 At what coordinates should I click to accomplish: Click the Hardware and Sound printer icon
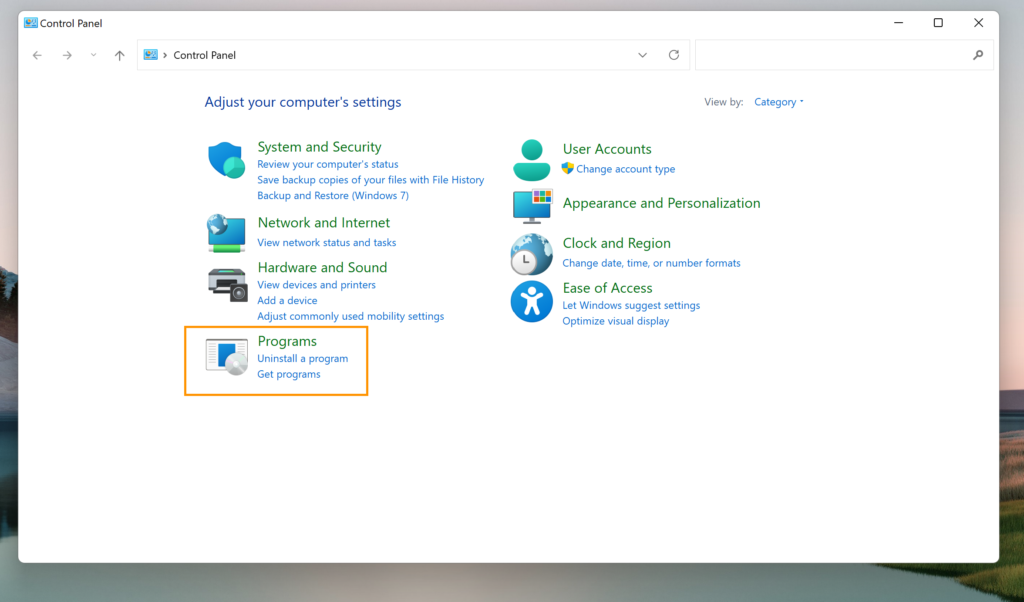226,284
